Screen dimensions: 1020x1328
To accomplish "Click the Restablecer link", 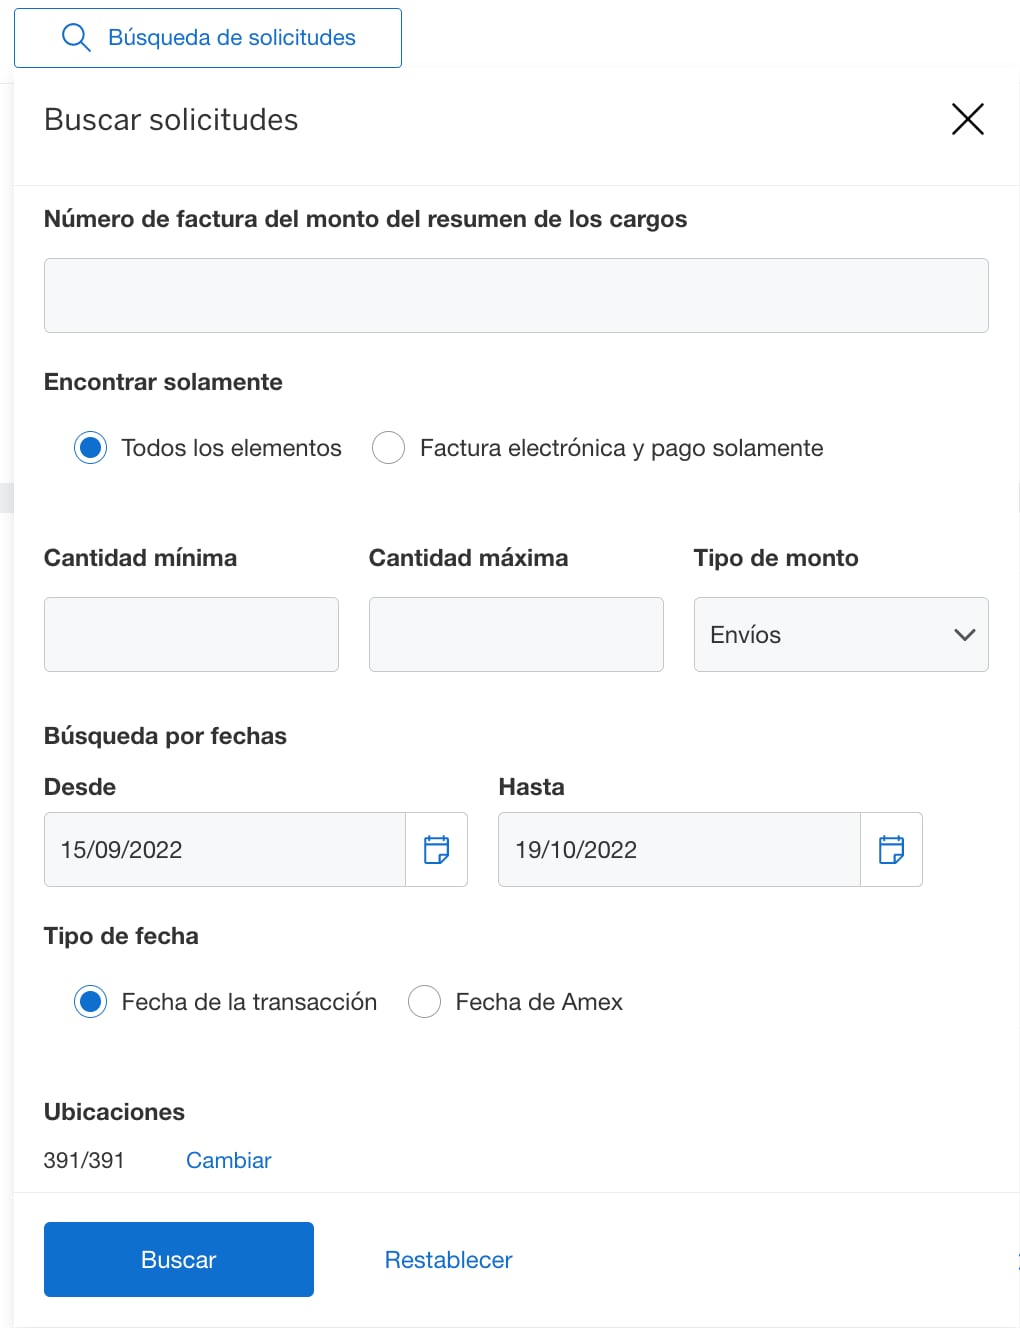I will (x=448, y=1259).
